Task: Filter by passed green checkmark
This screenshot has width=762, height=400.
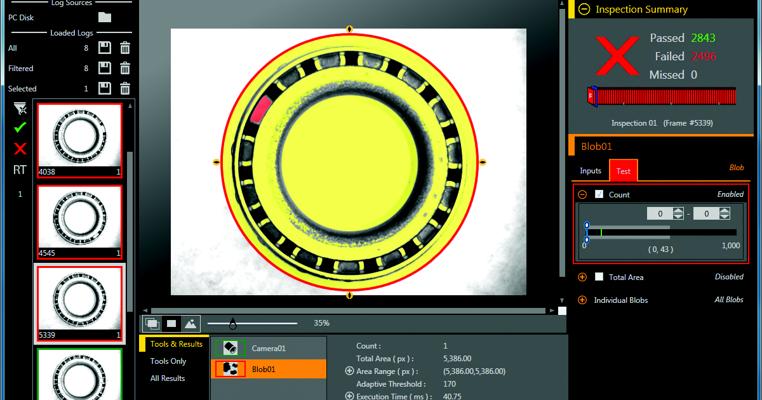Action: (x=20, y=127)
